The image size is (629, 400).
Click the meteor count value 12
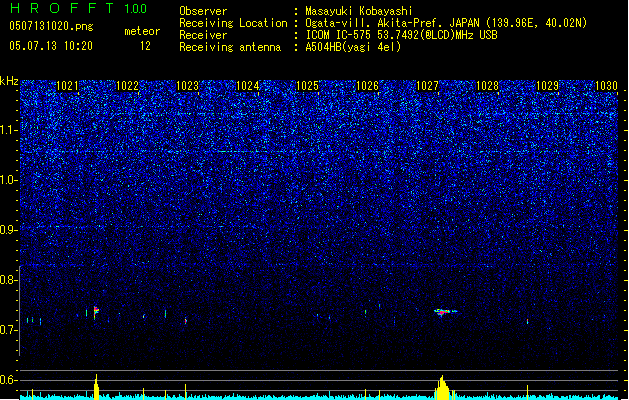pos(145,46)
